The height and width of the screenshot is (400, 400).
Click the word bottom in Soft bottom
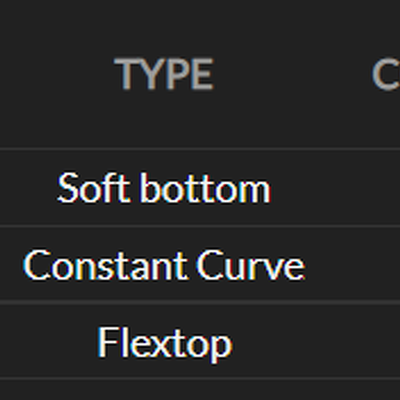(x=205, y=188)
